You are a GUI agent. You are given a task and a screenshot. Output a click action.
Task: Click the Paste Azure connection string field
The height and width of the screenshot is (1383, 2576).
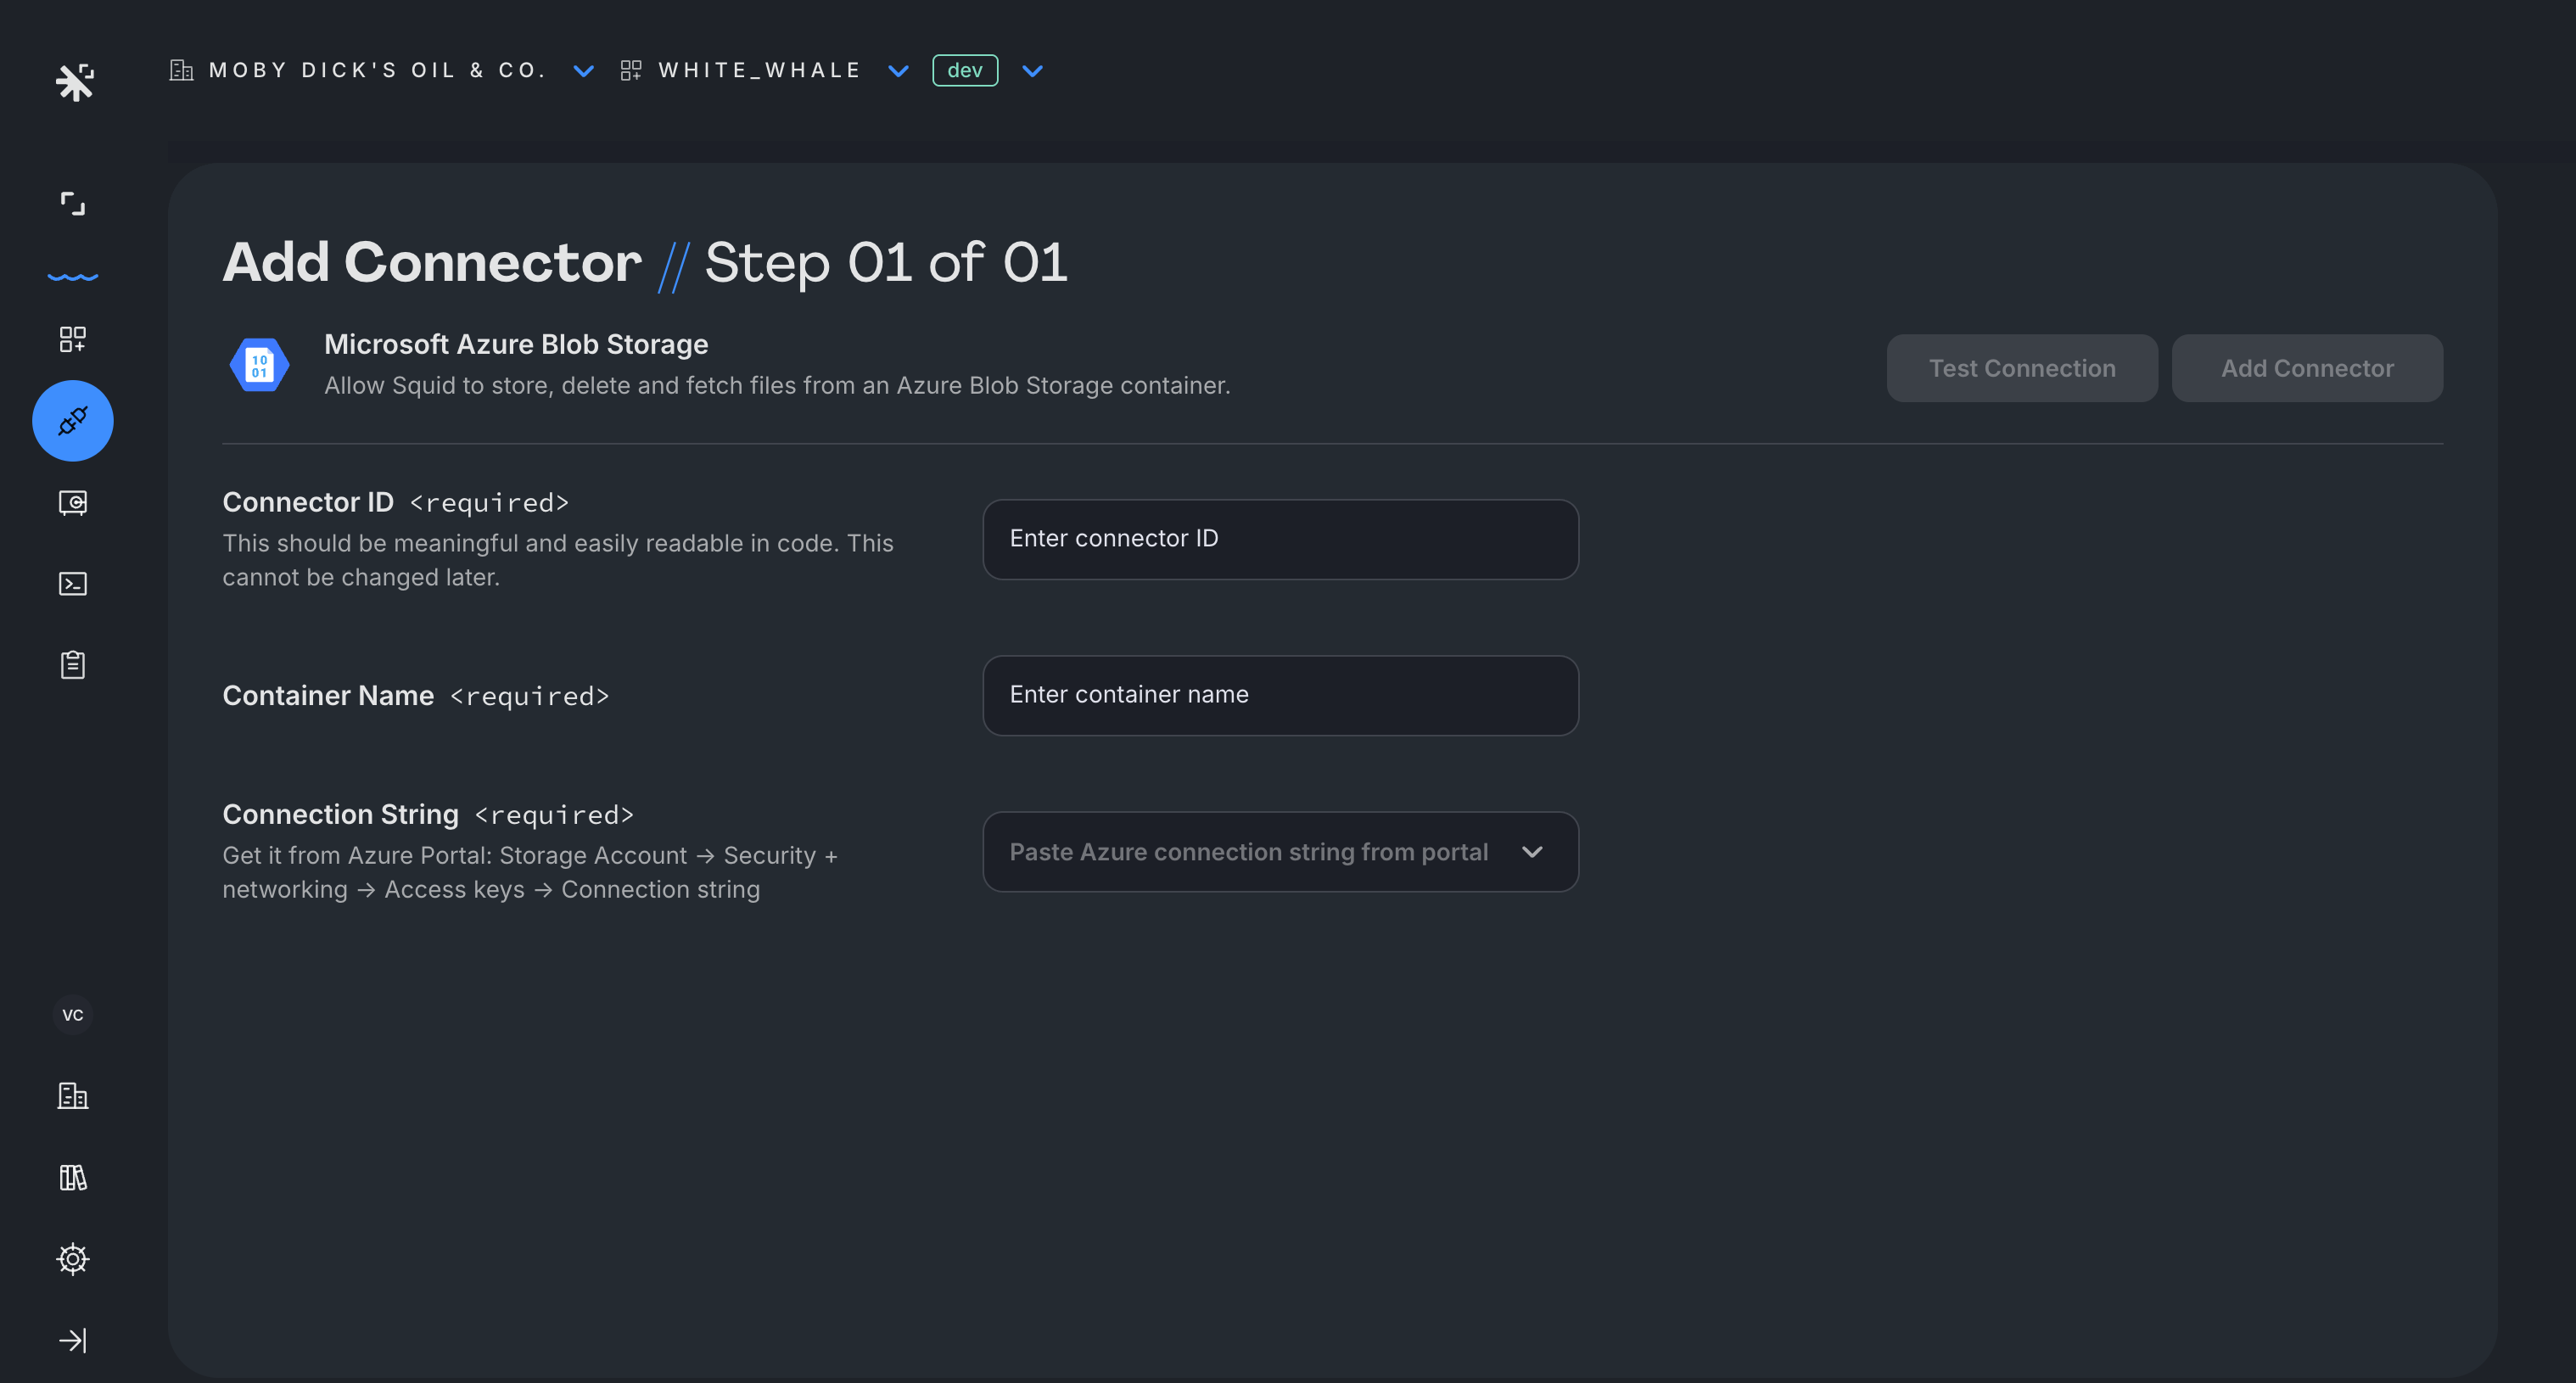1281,852
